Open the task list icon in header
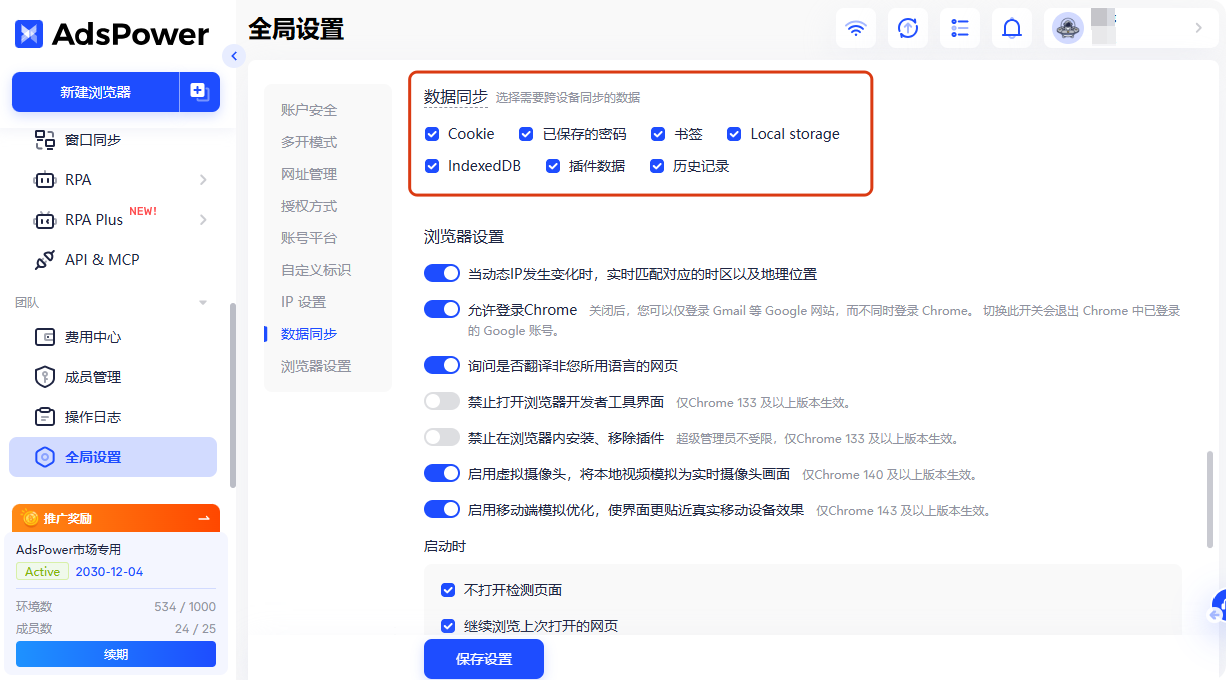The height and width of the screenshot is (680, 1226). tap(960, 28)
